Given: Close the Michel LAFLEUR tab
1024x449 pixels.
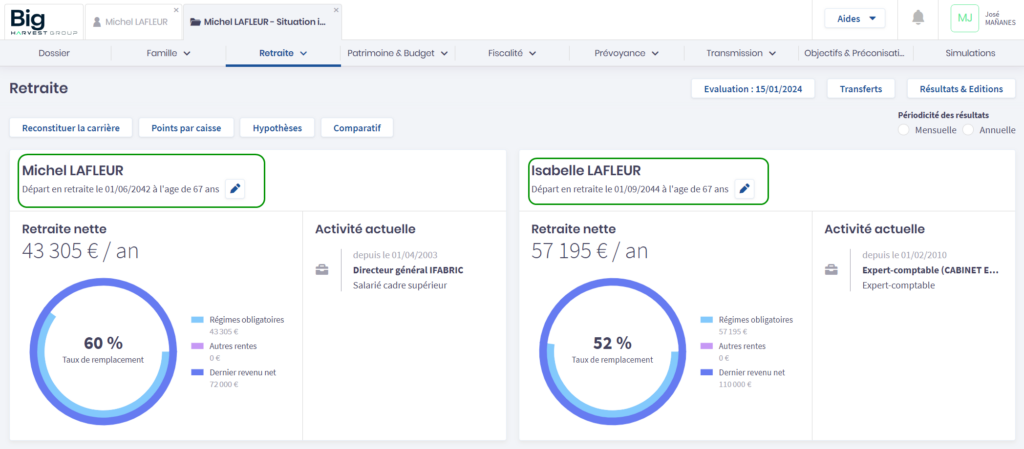Looking at the screenshot, I should click(x=177, y=10).
